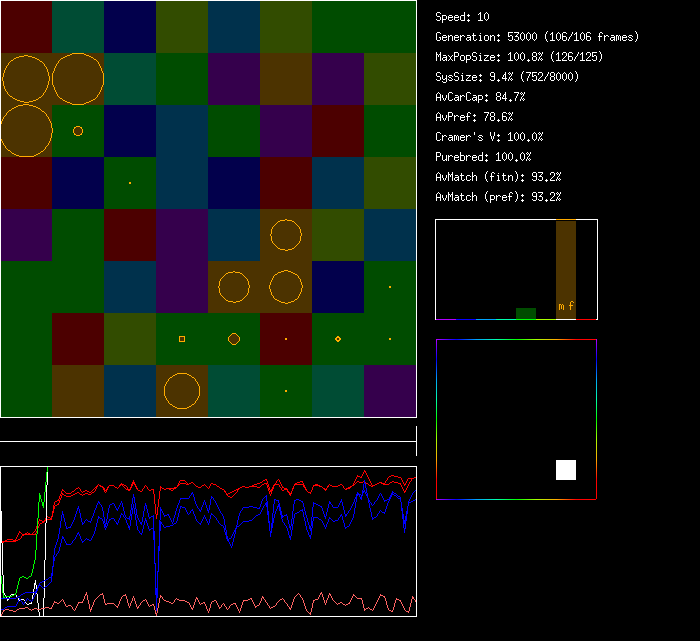
Task: Select the short green bar in the histogram
Action: (x=525, y=313)
